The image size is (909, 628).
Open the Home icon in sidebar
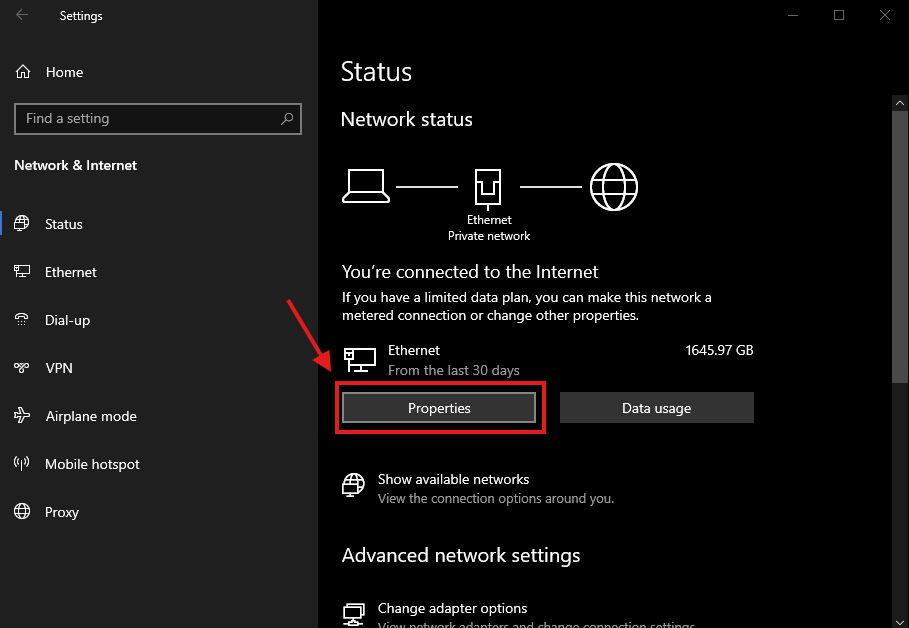(23, 72)
